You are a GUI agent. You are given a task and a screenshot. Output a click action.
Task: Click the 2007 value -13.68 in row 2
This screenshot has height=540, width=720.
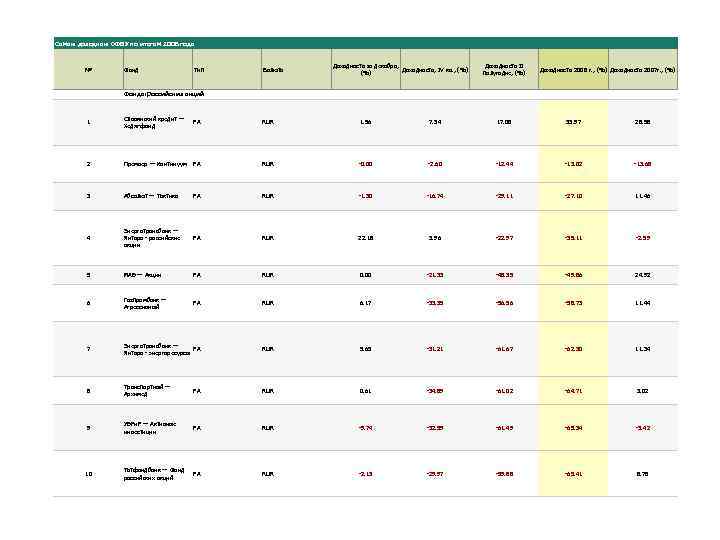(x=642, y=164)
